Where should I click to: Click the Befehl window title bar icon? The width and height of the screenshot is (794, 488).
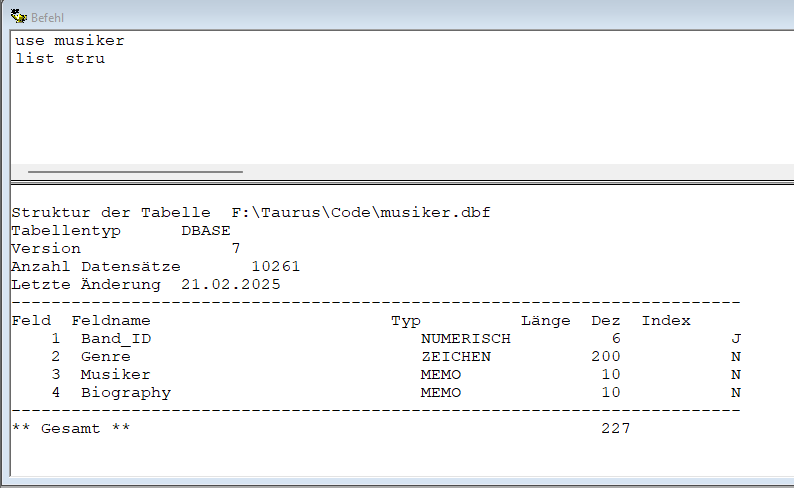[x=18, y=17]
